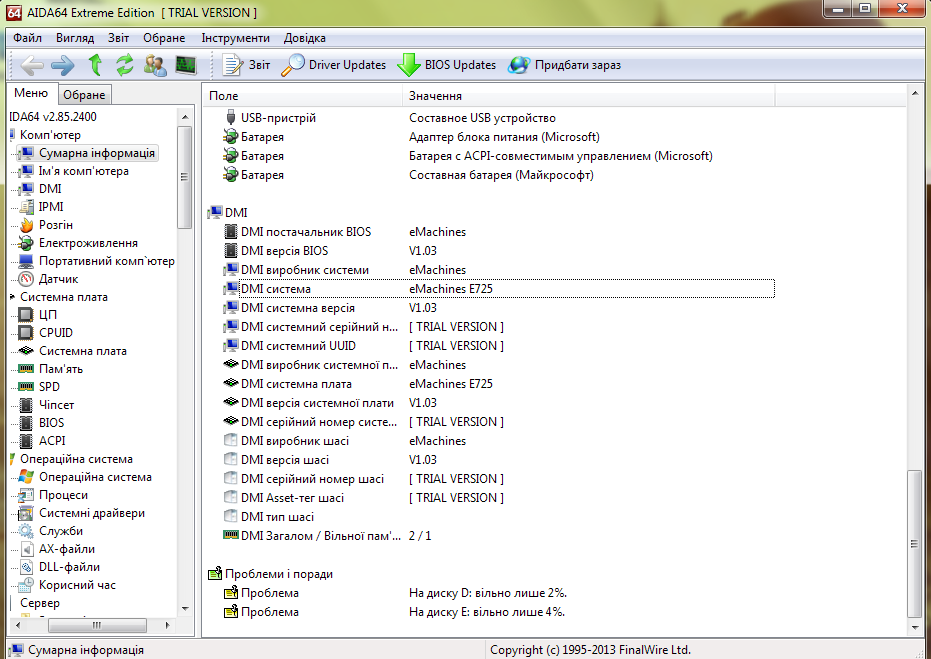Viewport: 931px width, 659px height.
Task: Select the disk D: free space problem row
Action: [498, 593]
